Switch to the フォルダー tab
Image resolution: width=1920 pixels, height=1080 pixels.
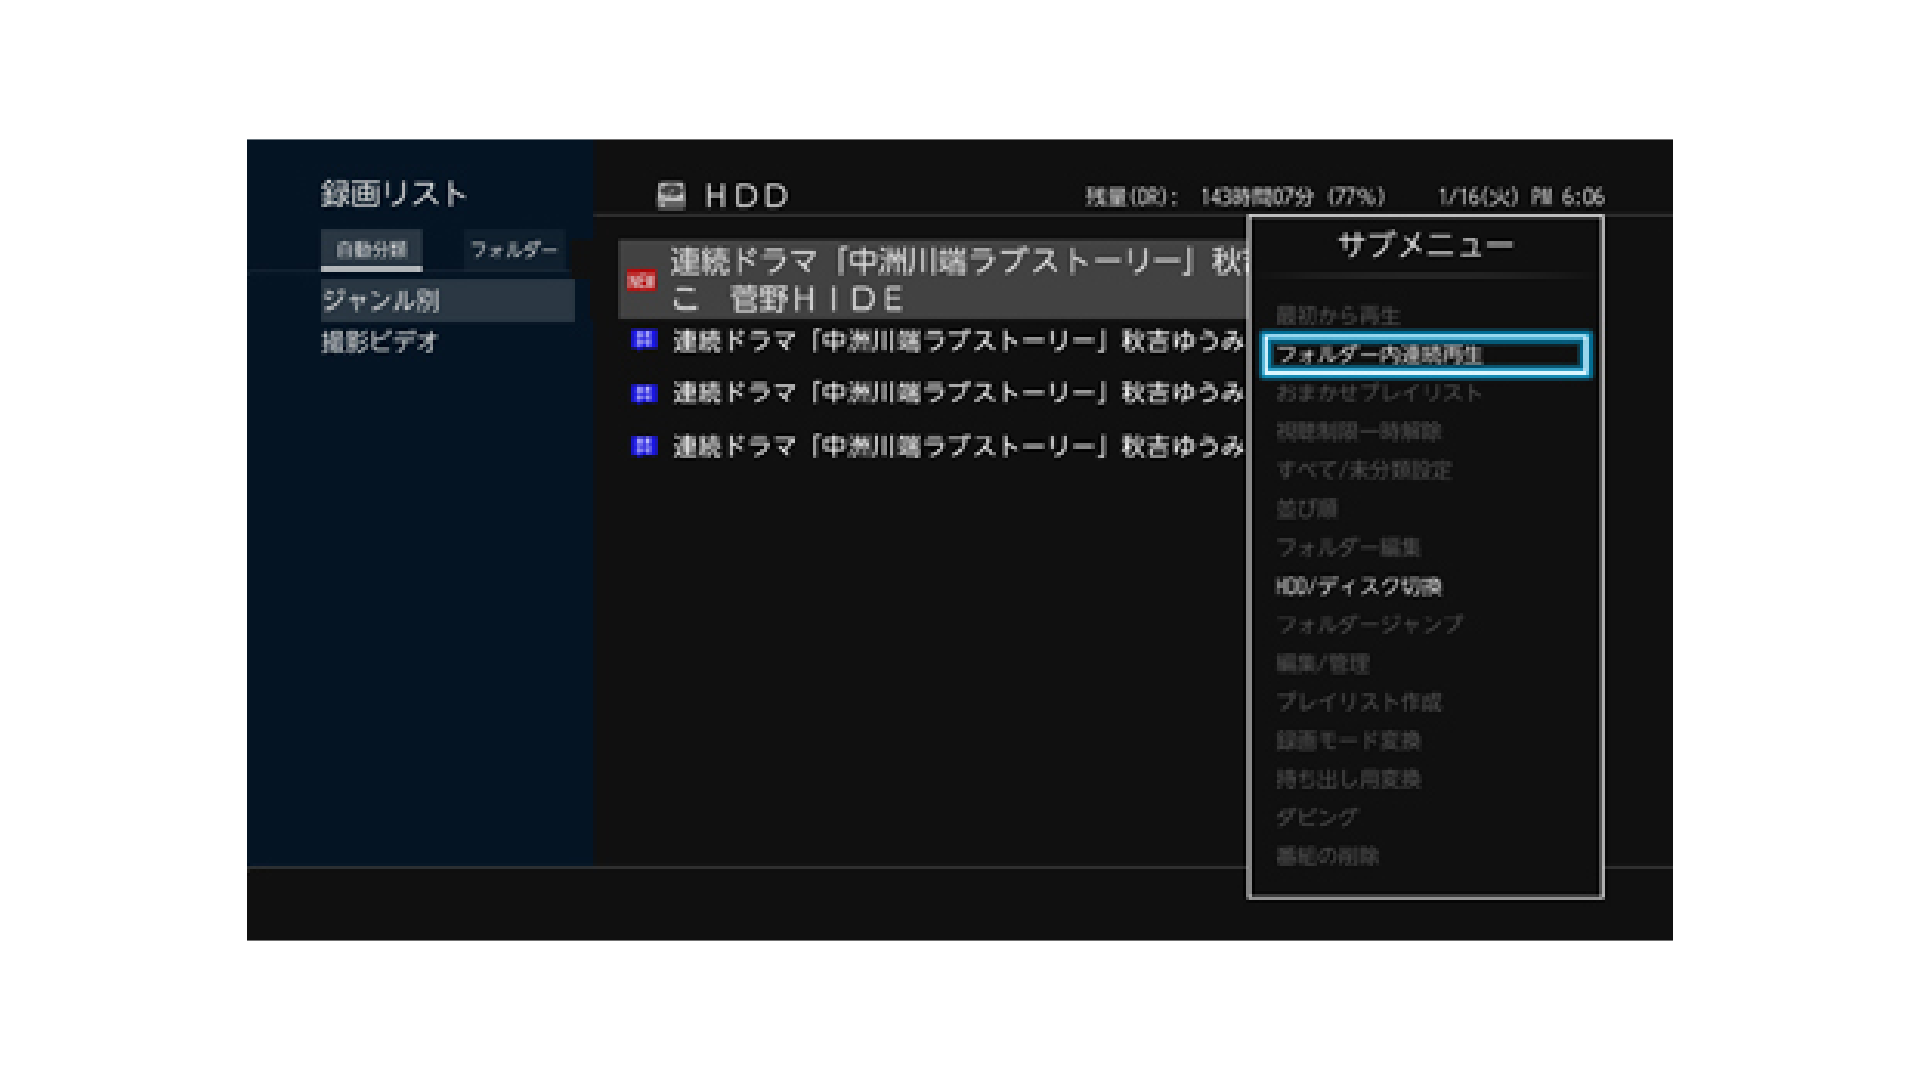(x=513, y=250)
